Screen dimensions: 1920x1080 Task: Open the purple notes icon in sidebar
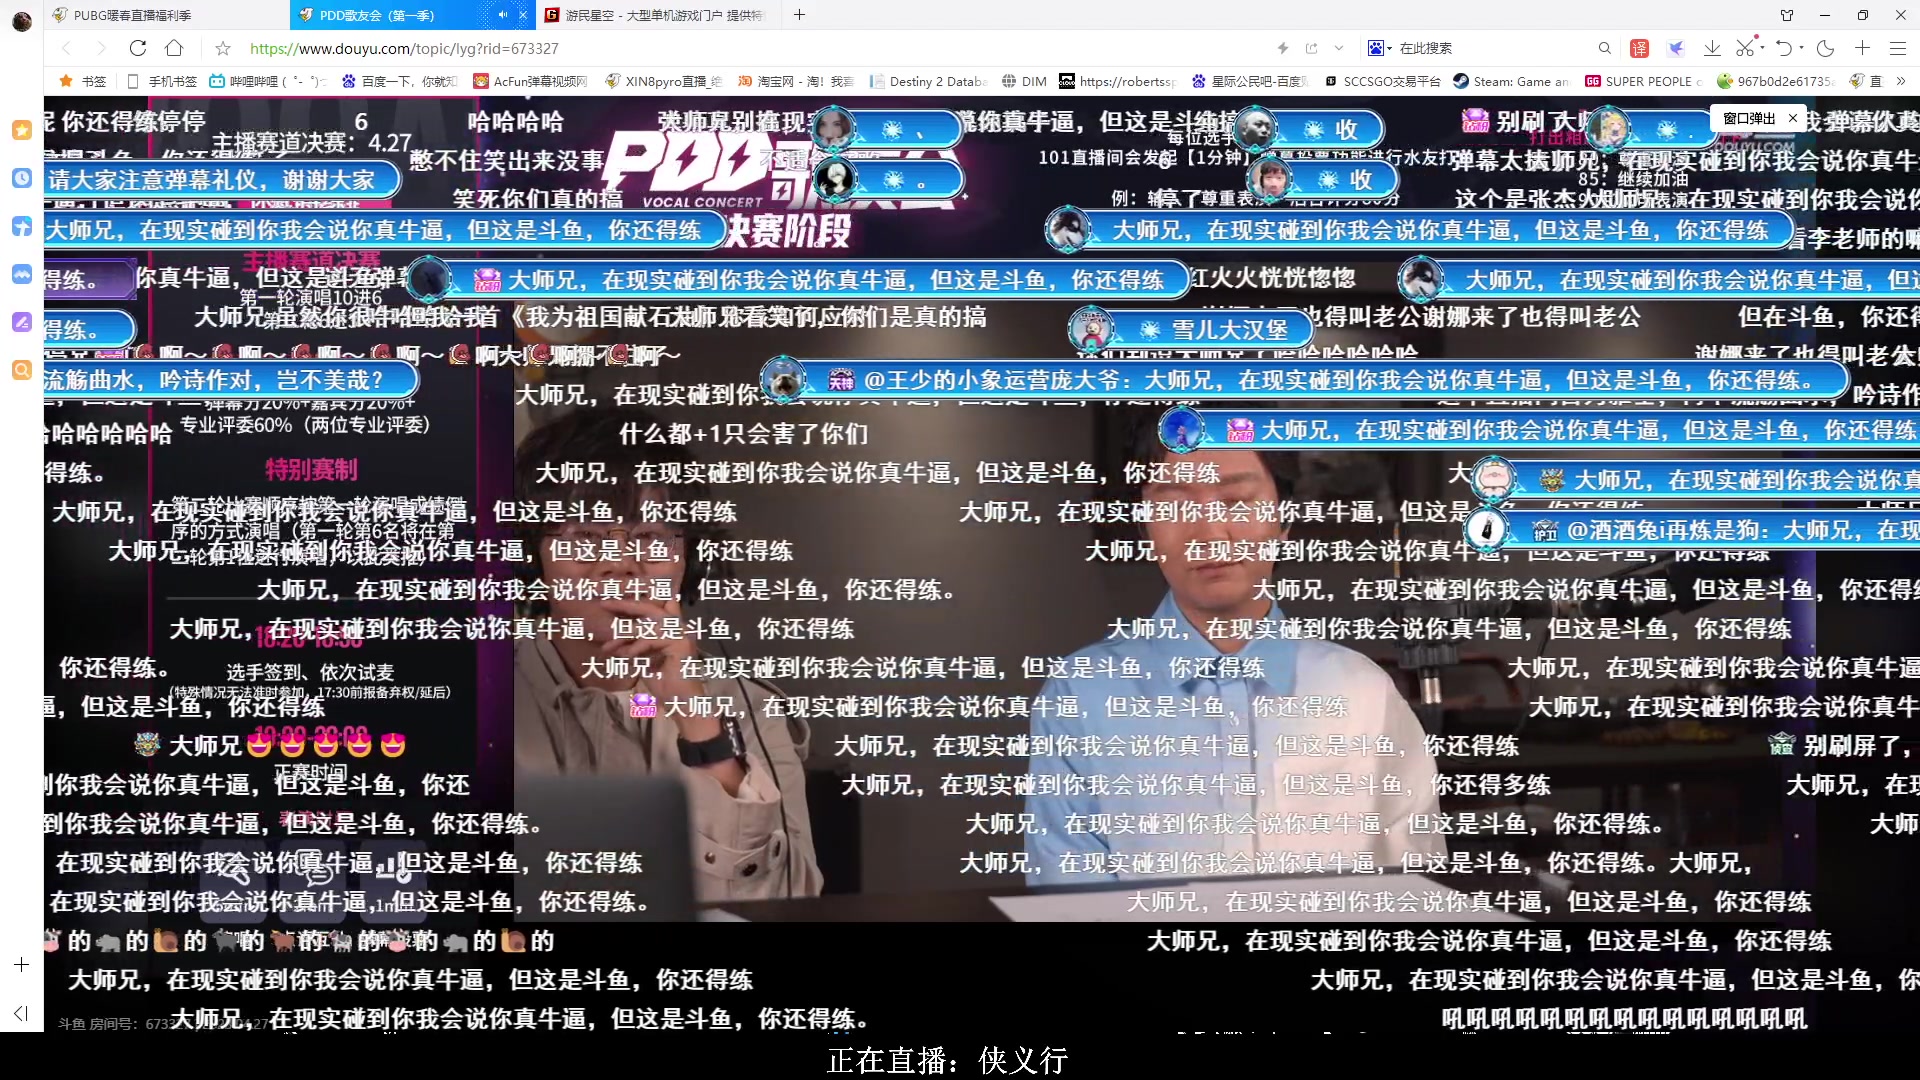pos(21,322)
